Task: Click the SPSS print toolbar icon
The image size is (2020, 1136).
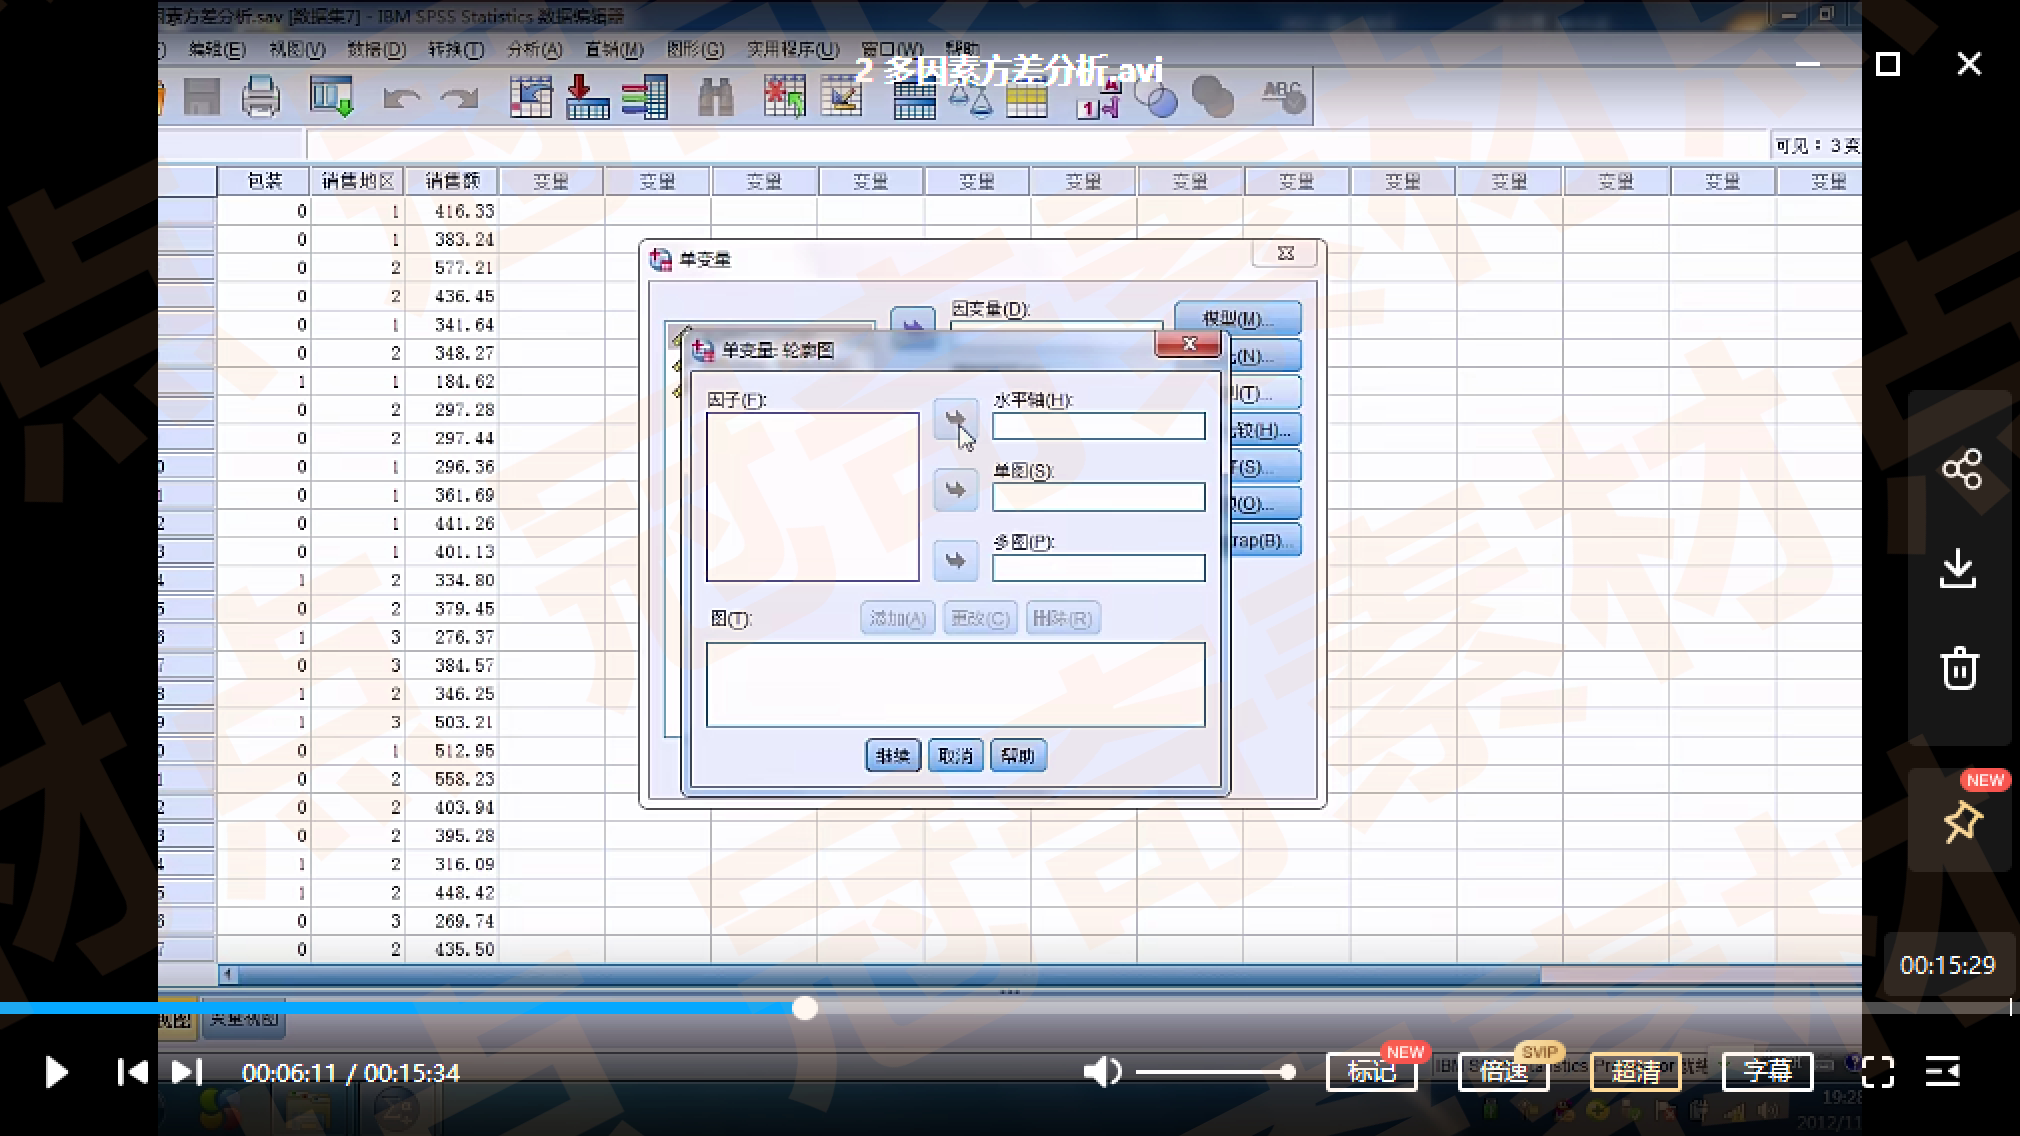Action: (261, 97)
